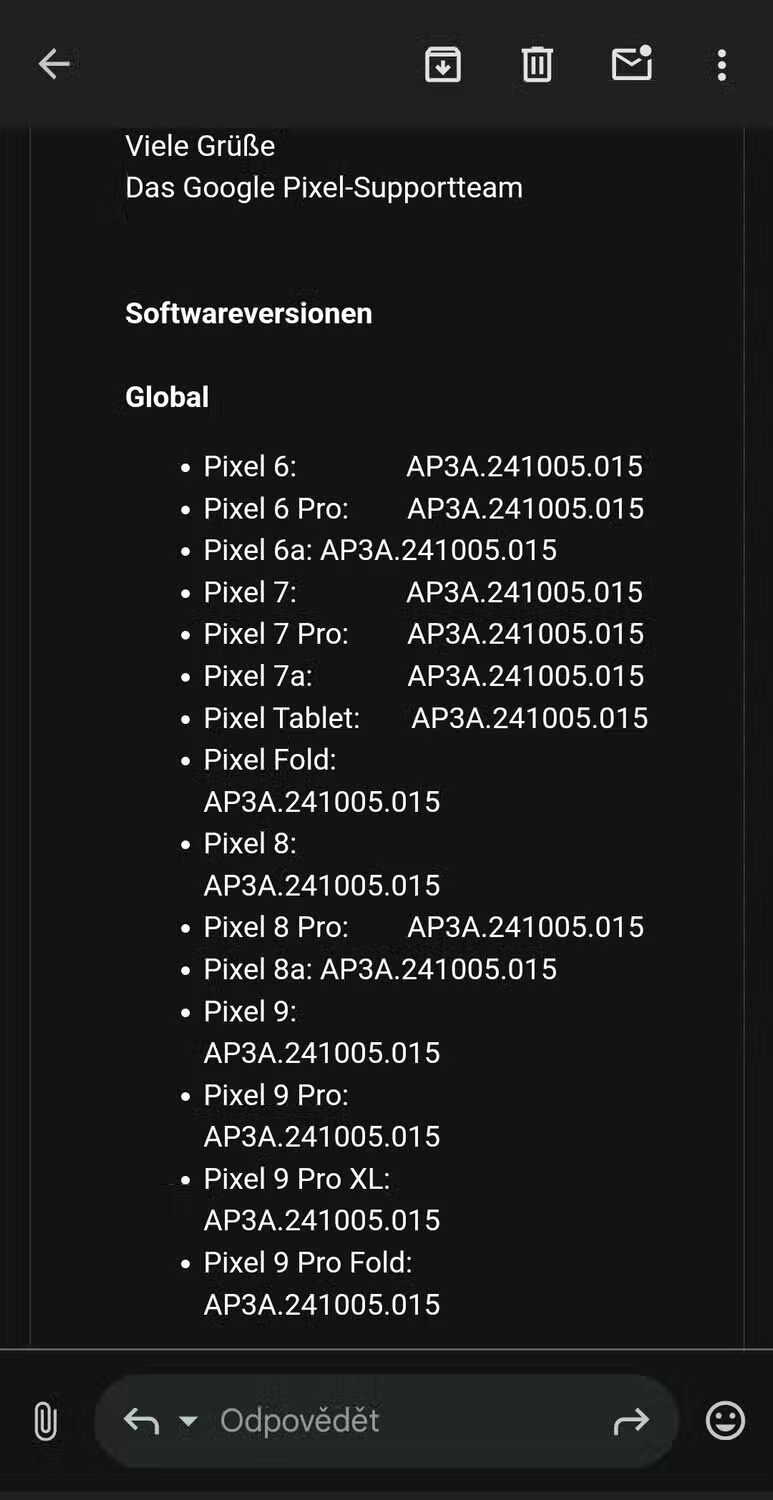Click the Das Google Pixel-Supportteam signature
The height and width of the screenshot is (1500, 773).
tap(324, 188)
